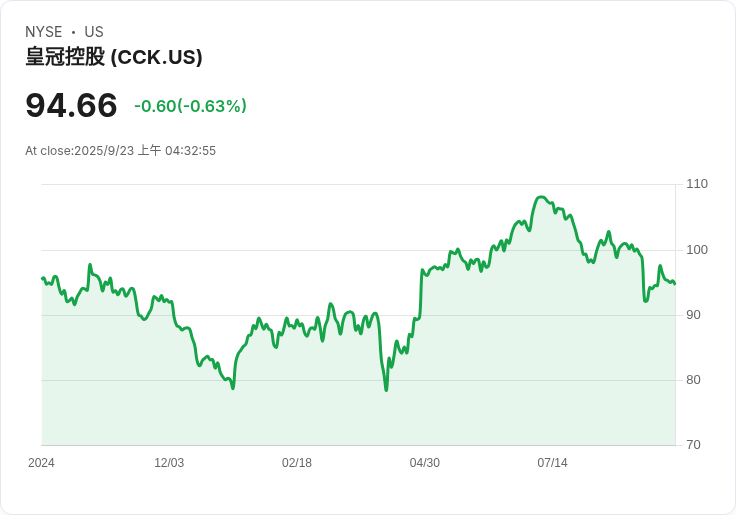The width and height of the screenshot is (736, 515).
Task: Click the green -0.60(-0.63%) change value
Action: coord(190,106)
